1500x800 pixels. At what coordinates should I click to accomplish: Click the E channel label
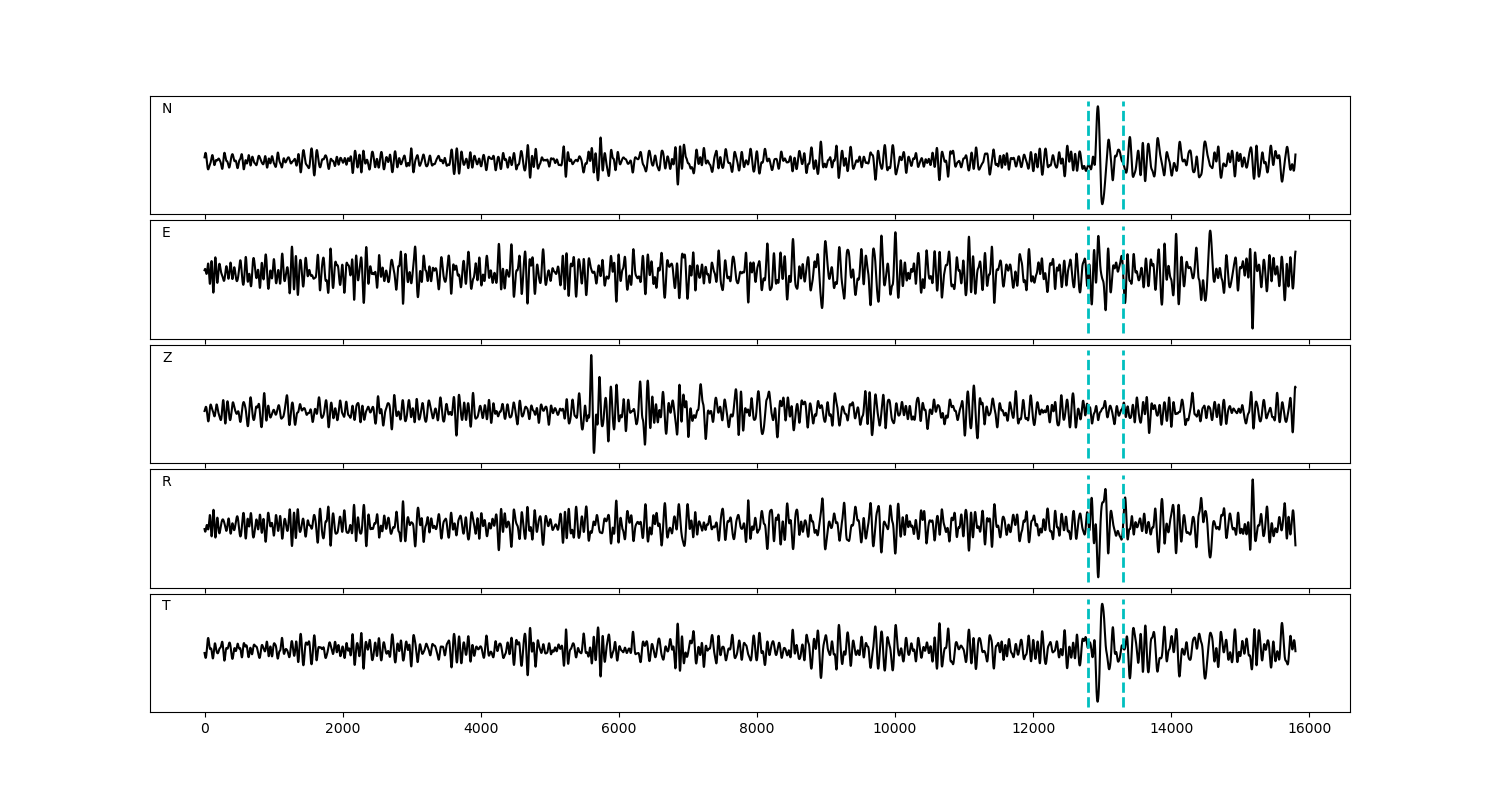coord(166,233)
